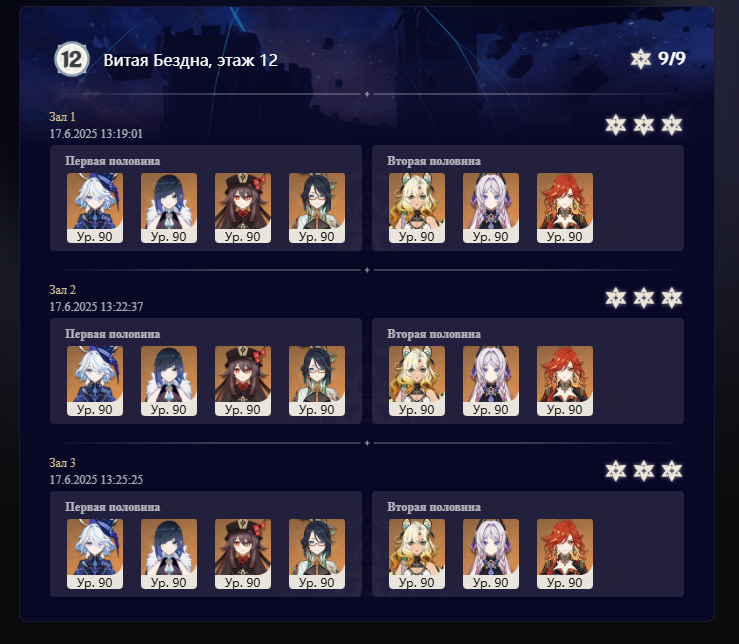Select Mavuika portrait in Зал 2 second half
The width and height of the screenshot is (739, 644).
[565, 381]
